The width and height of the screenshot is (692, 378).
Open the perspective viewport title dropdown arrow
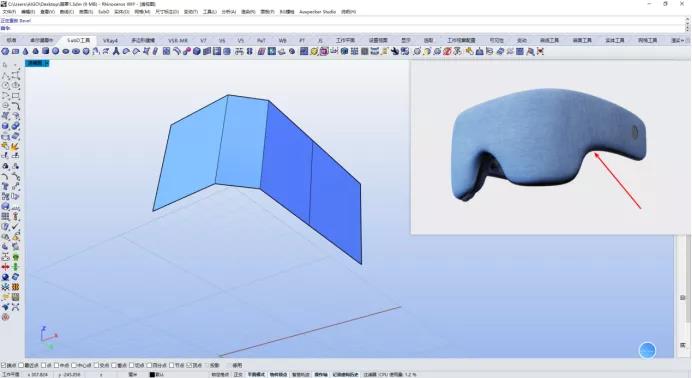(x=47, y=63)
